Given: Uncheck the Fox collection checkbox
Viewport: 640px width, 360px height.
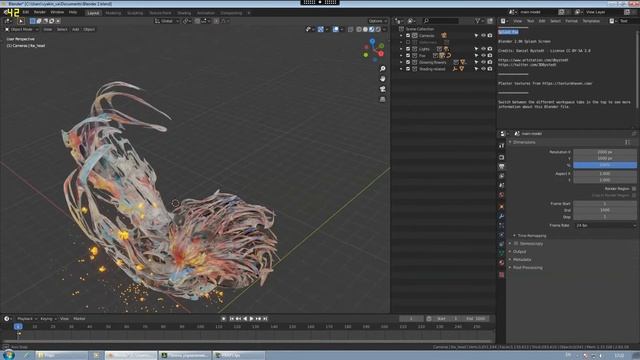Looking at the screenshot, I should (x=408, y=56).
